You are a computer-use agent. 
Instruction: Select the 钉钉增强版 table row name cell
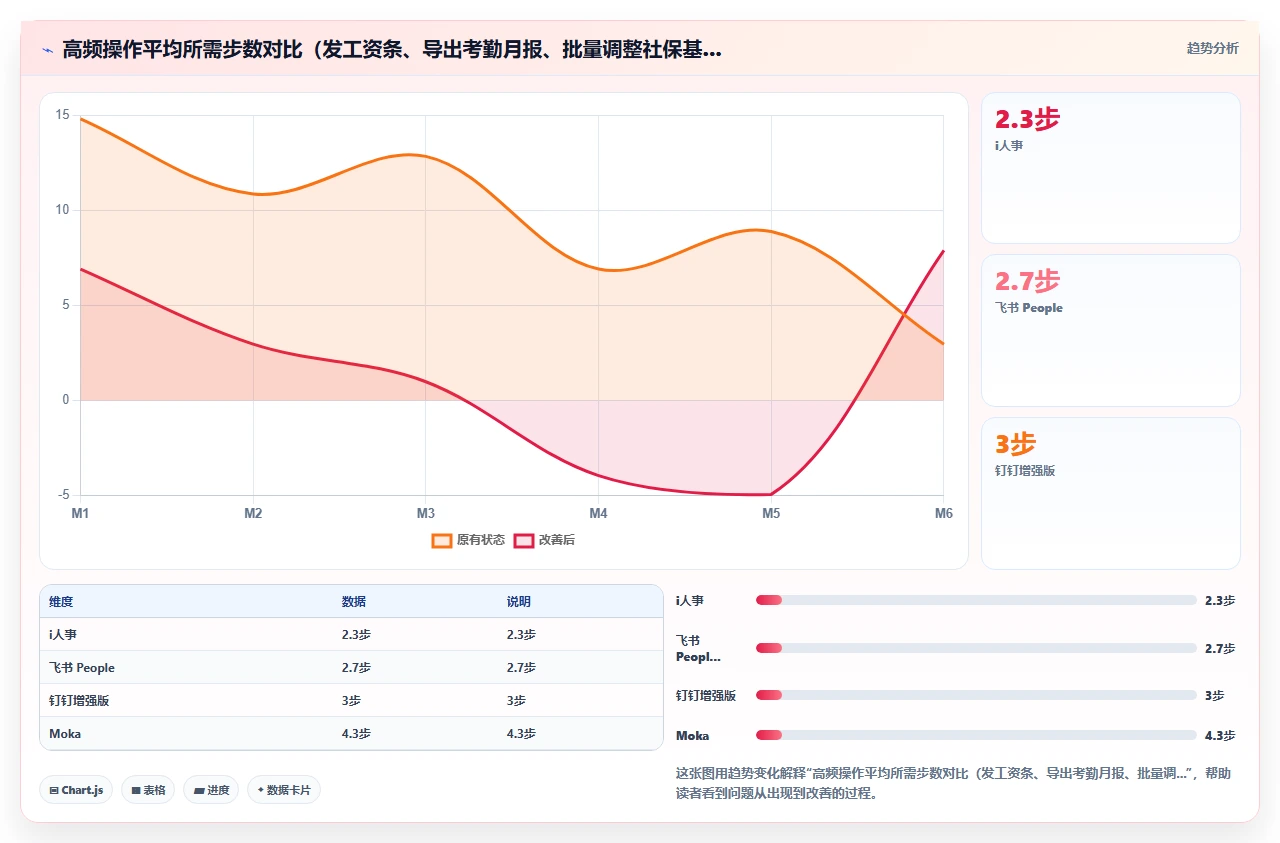point(186,701)
